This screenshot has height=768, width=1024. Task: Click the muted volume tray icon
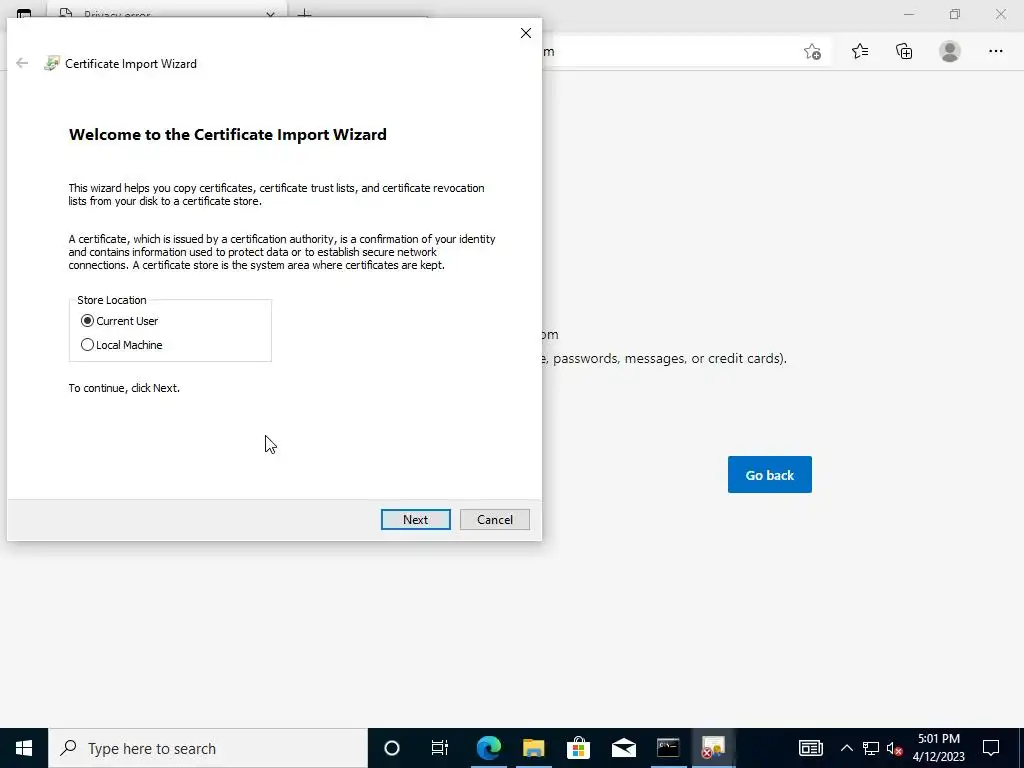(x=894, y=748)
